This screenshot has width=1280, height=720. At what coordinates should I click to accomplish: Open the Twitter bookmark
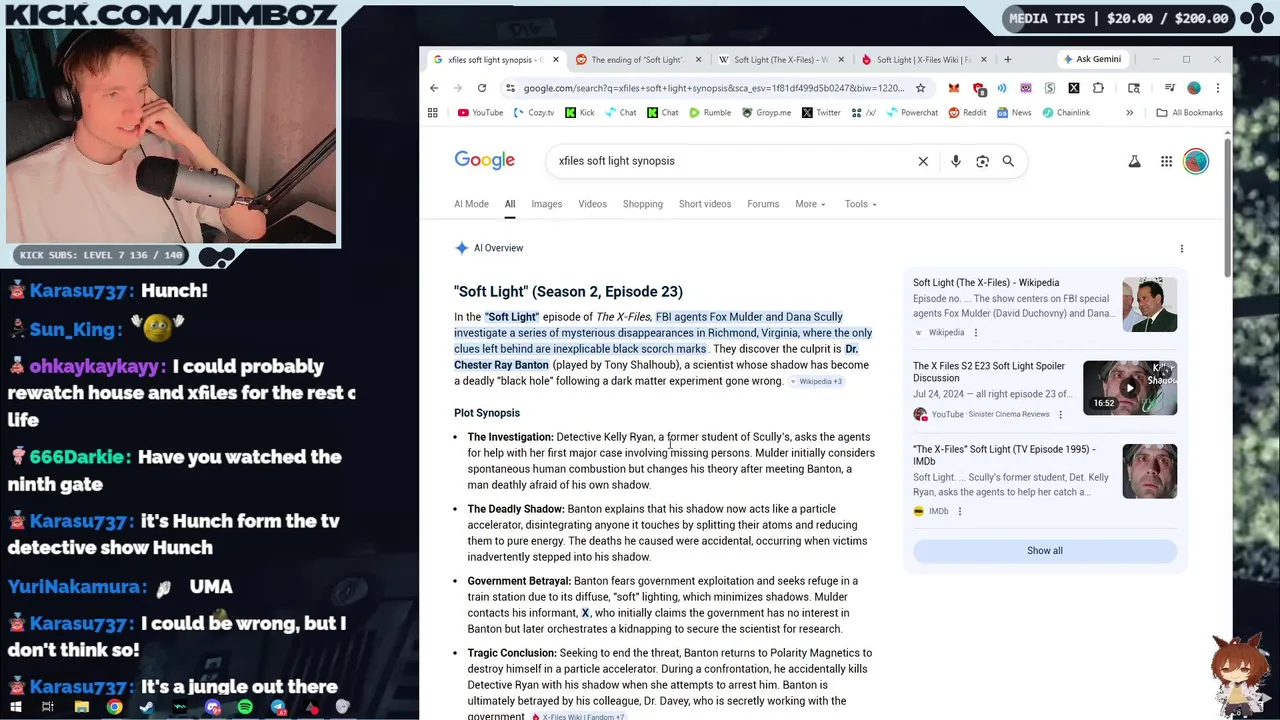tap(821, 113)
